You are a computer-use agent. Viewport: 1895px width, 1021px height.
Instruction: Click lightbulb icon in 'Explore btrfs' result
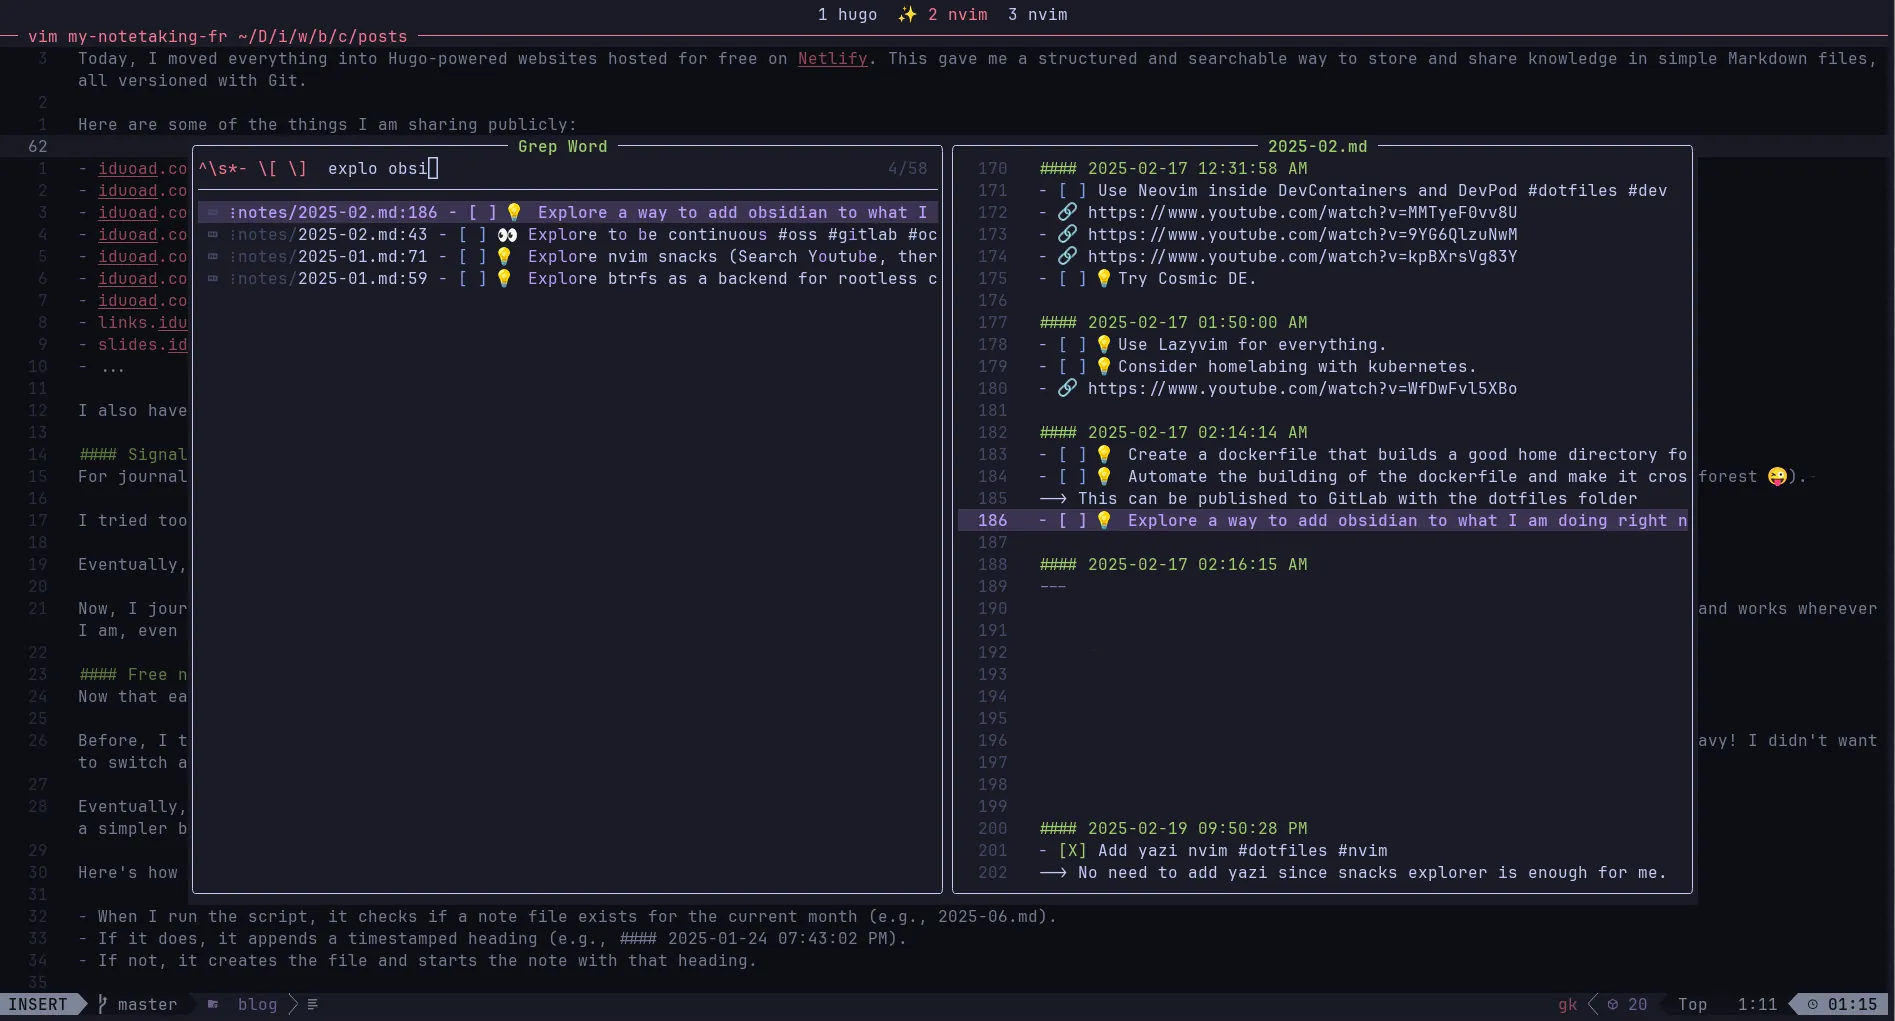[504, 278]
